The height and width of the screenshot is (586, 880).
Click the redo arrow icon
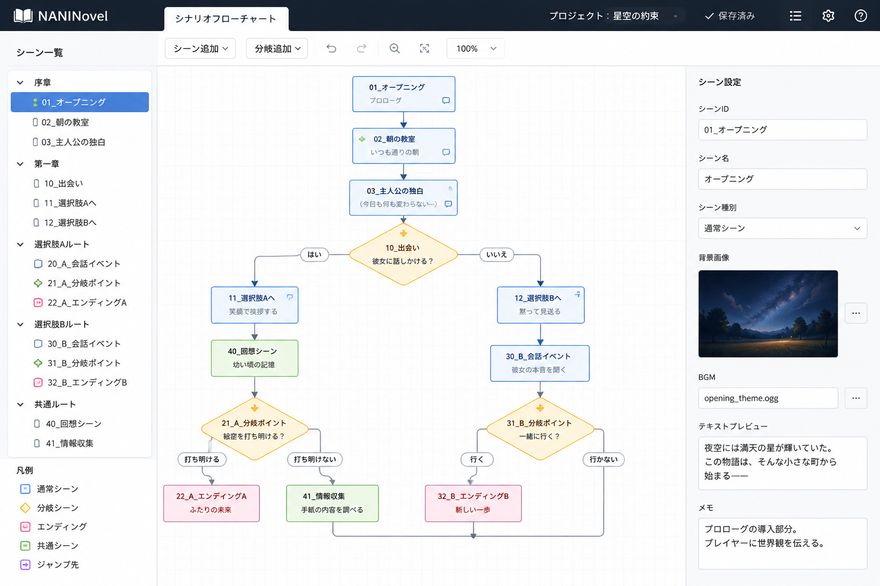coord(361,49)
